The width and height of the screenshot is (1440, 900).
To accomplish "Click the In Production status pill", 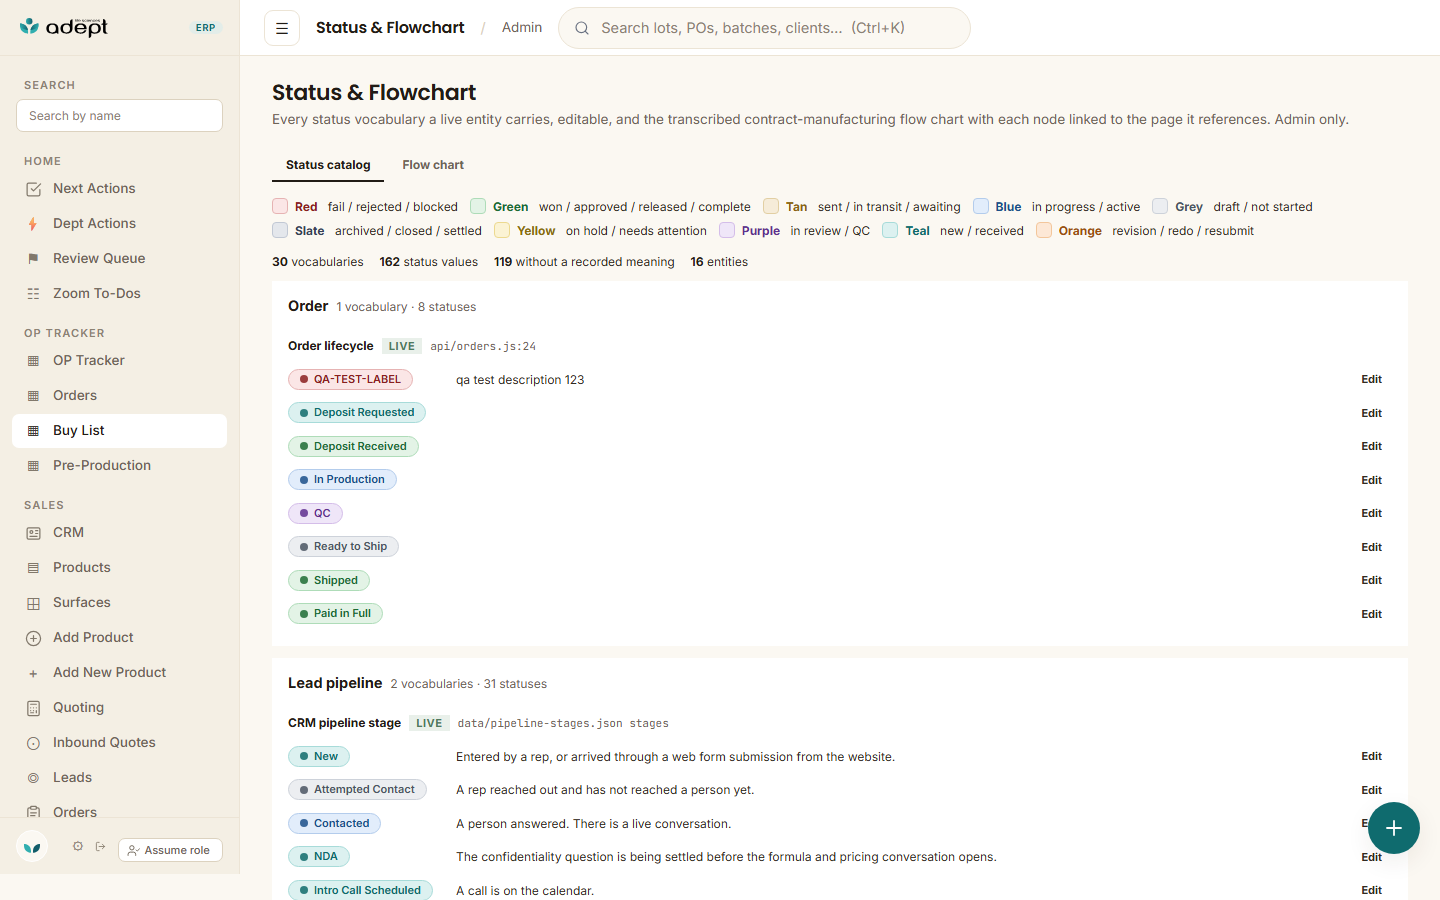I will 342,480.
